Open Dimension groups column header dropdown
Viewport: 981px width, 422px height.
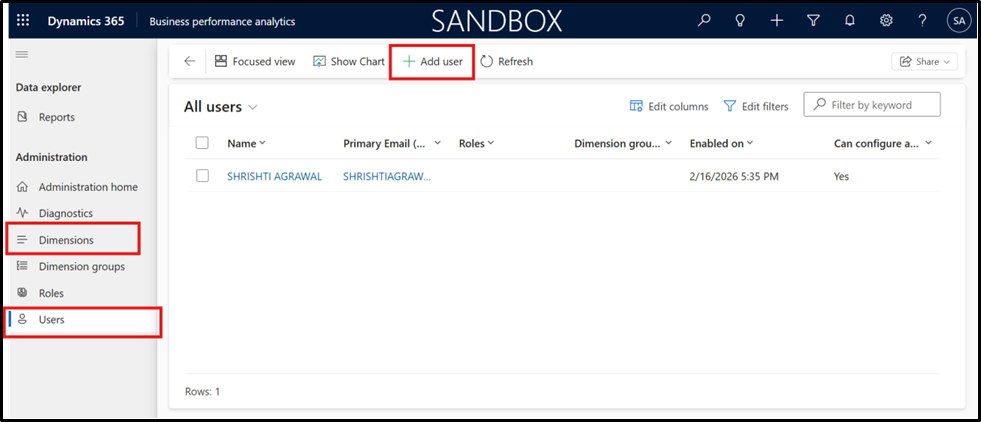(623, 143)
